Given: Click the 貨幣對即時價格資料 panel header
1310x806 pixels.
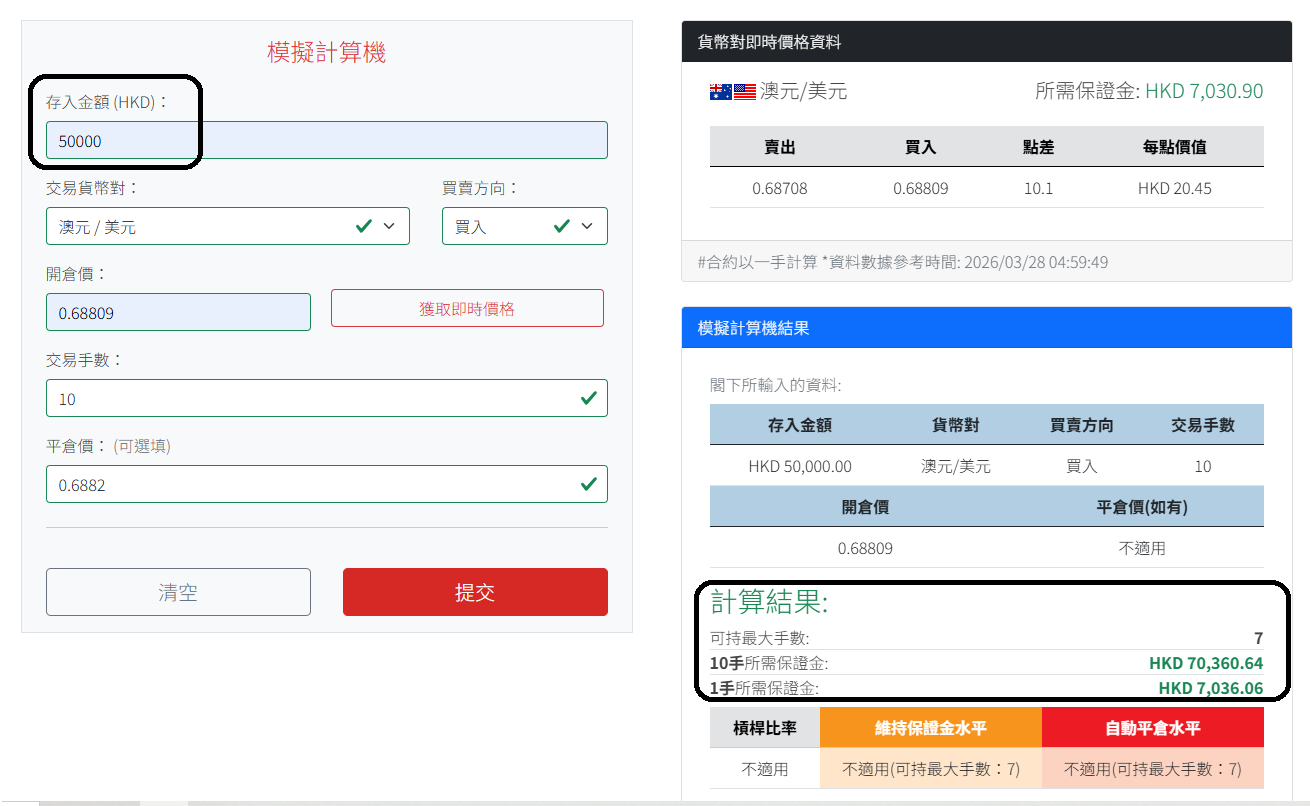Looking at the screenshot, I should (986, 42).
